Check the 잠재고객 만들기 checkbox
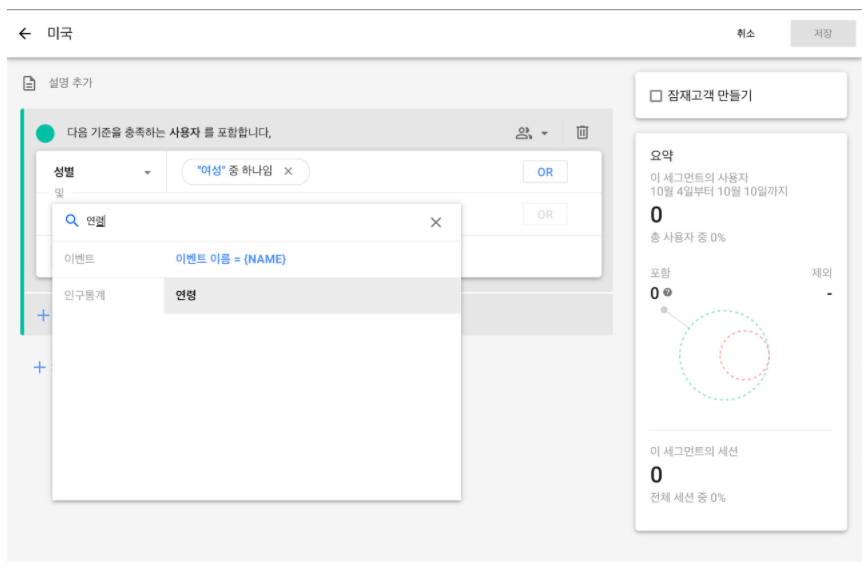The width and height of the screenshot is (868, 568). (655, 96)
